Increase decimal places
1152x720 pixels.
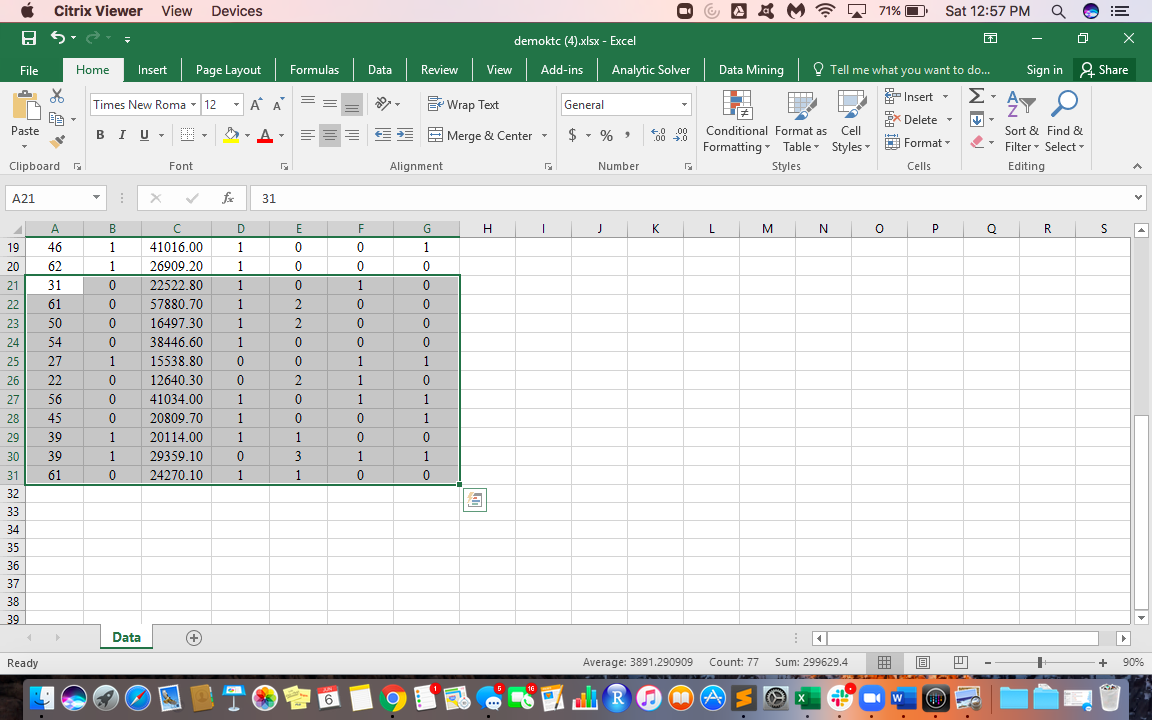click(658, 135)
